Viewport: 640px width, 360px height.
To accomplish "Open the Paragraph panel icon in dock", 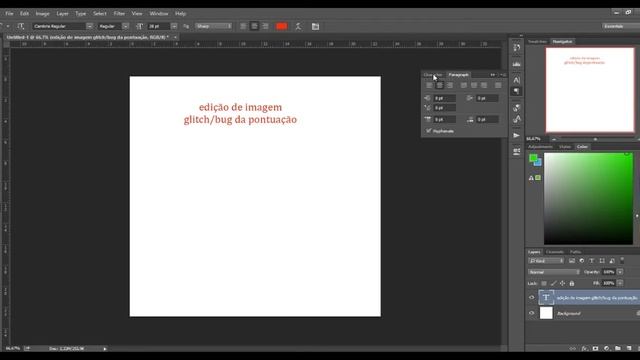I will [516, 91].
